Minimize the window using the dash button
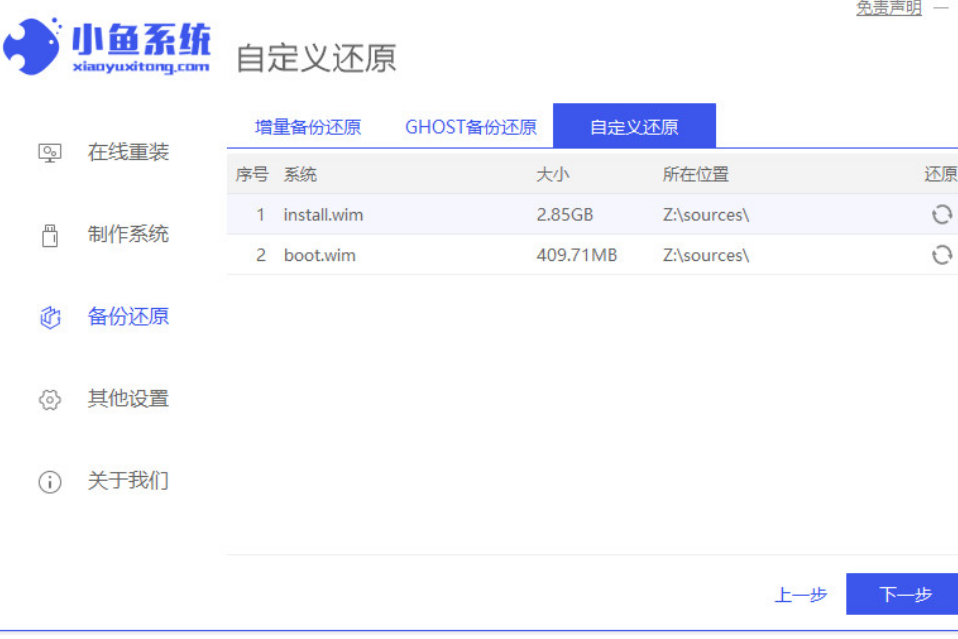Viewport: 958px width, 639px height. coord(941,8)
